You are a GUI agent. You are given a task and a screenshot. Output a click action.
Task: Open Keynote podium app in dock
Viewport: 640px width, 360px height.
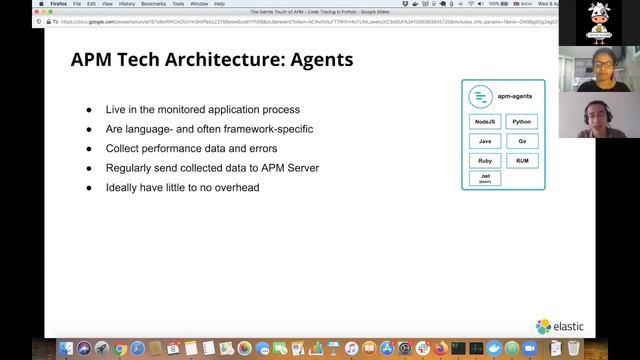pos(333,349)
